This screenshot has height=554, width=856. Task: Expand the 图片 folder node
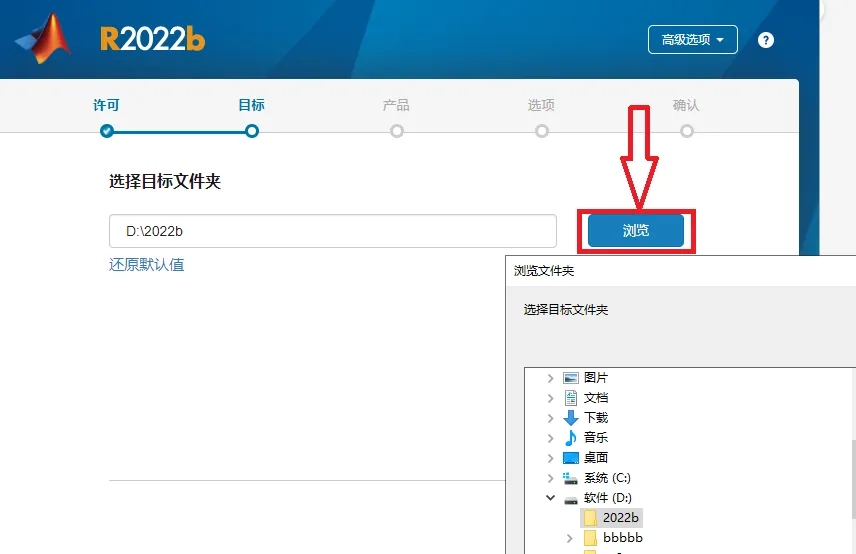click(550, 378)
